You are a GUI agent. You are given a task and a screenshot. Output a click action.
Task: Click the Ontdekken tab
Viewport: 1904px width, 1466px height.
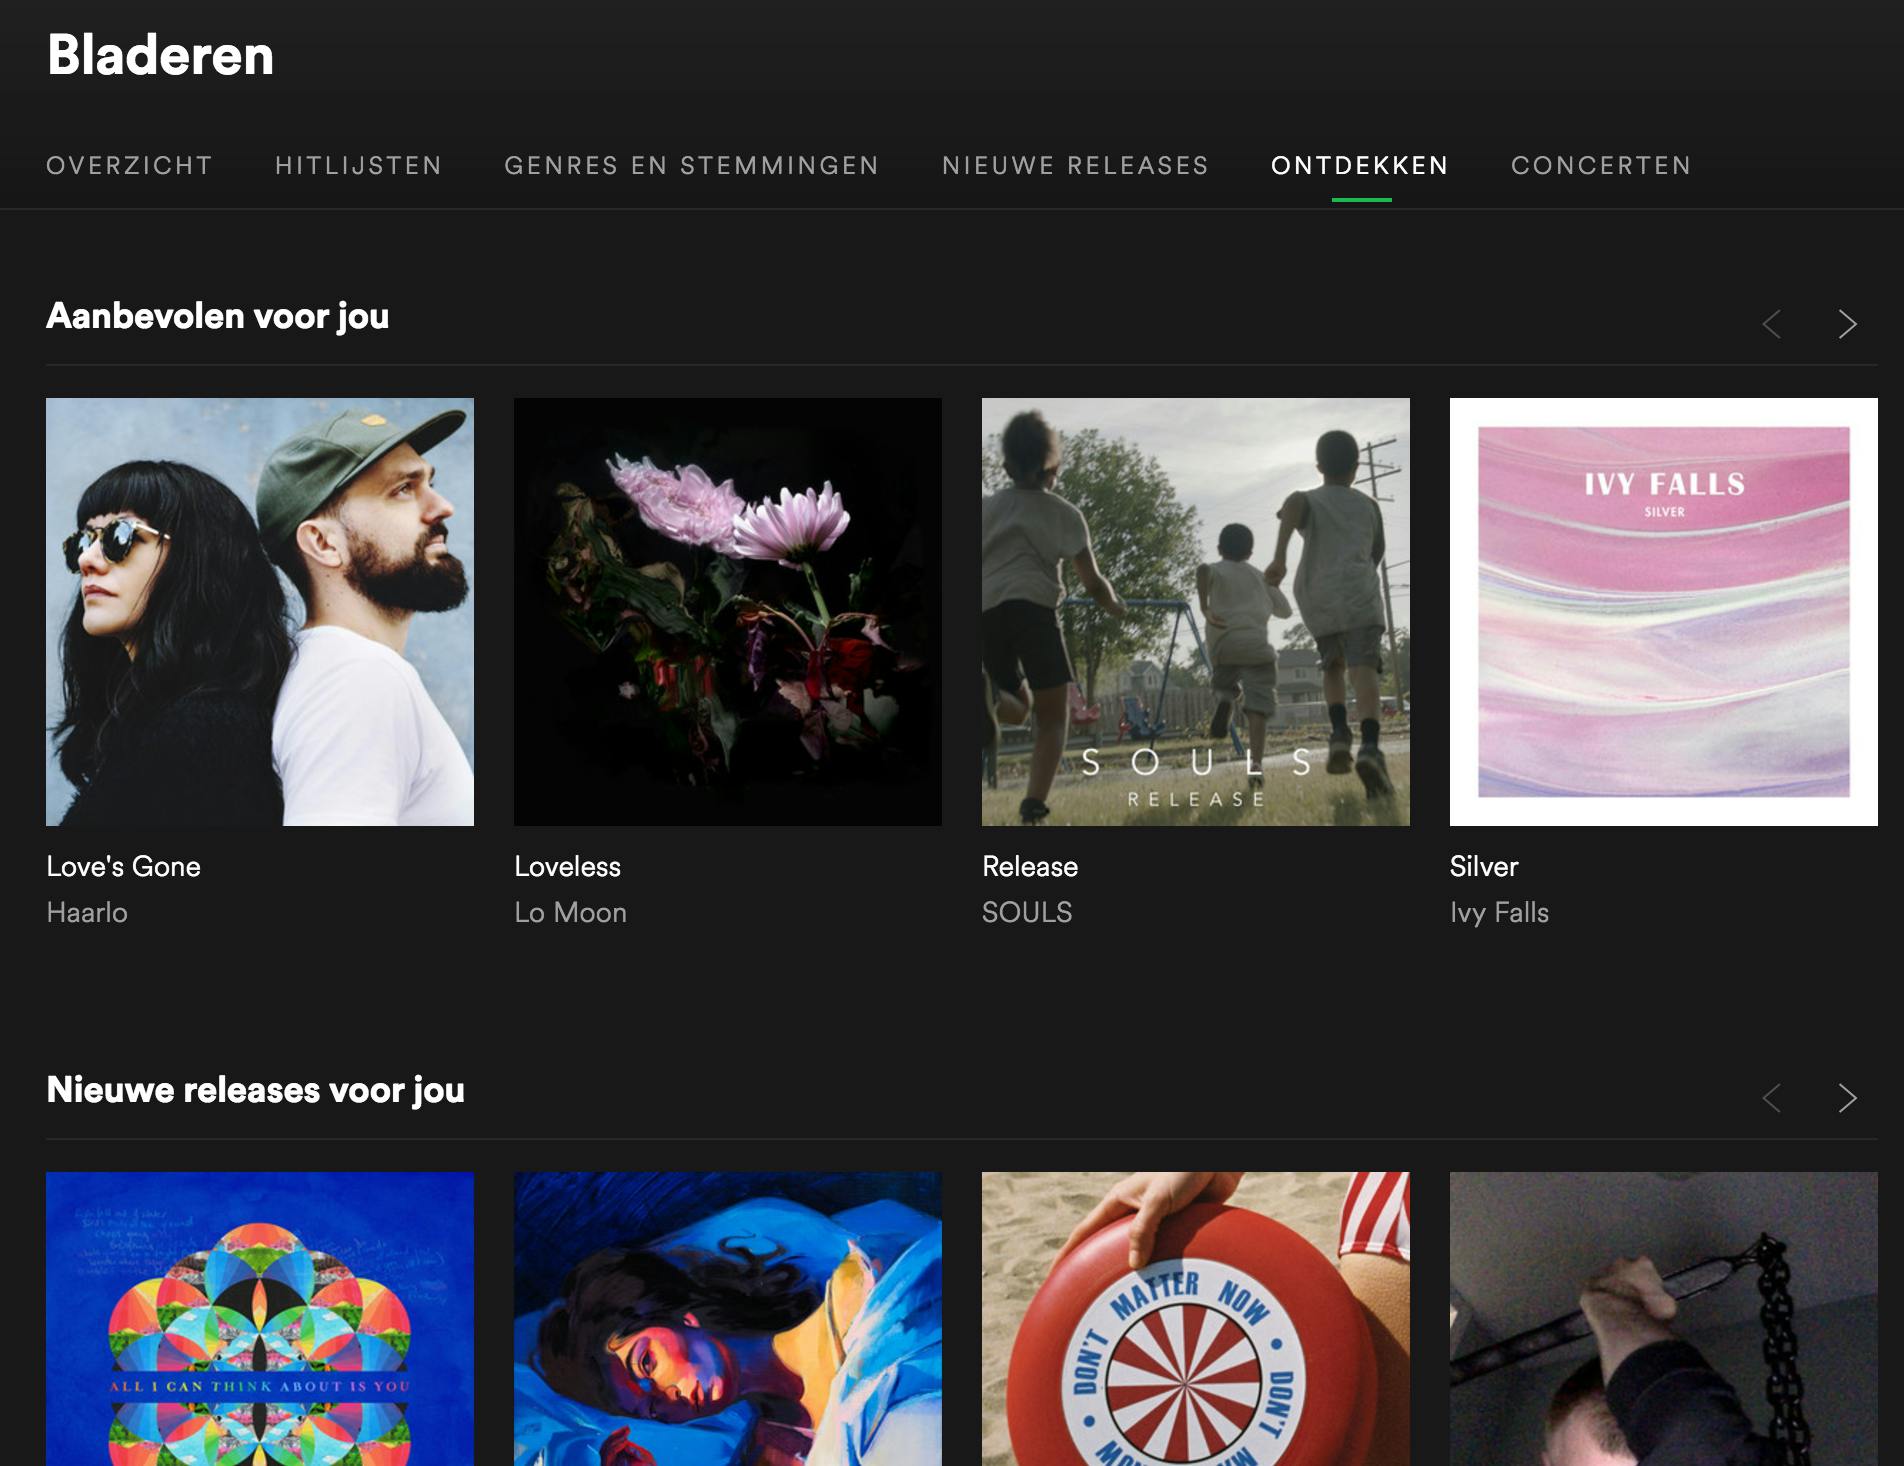coord(1360,166)
